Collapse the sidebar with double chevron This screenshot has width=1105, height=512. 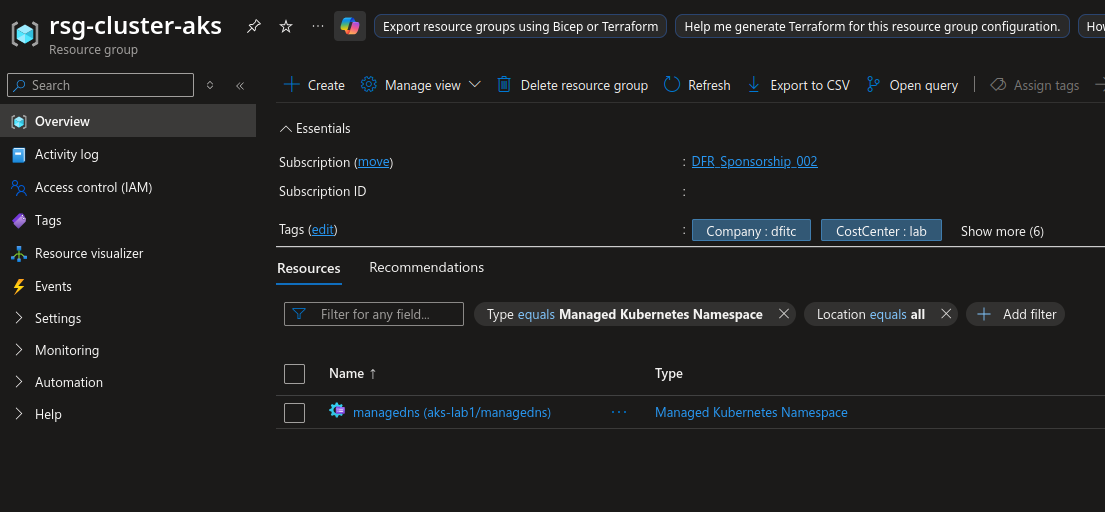240,85
